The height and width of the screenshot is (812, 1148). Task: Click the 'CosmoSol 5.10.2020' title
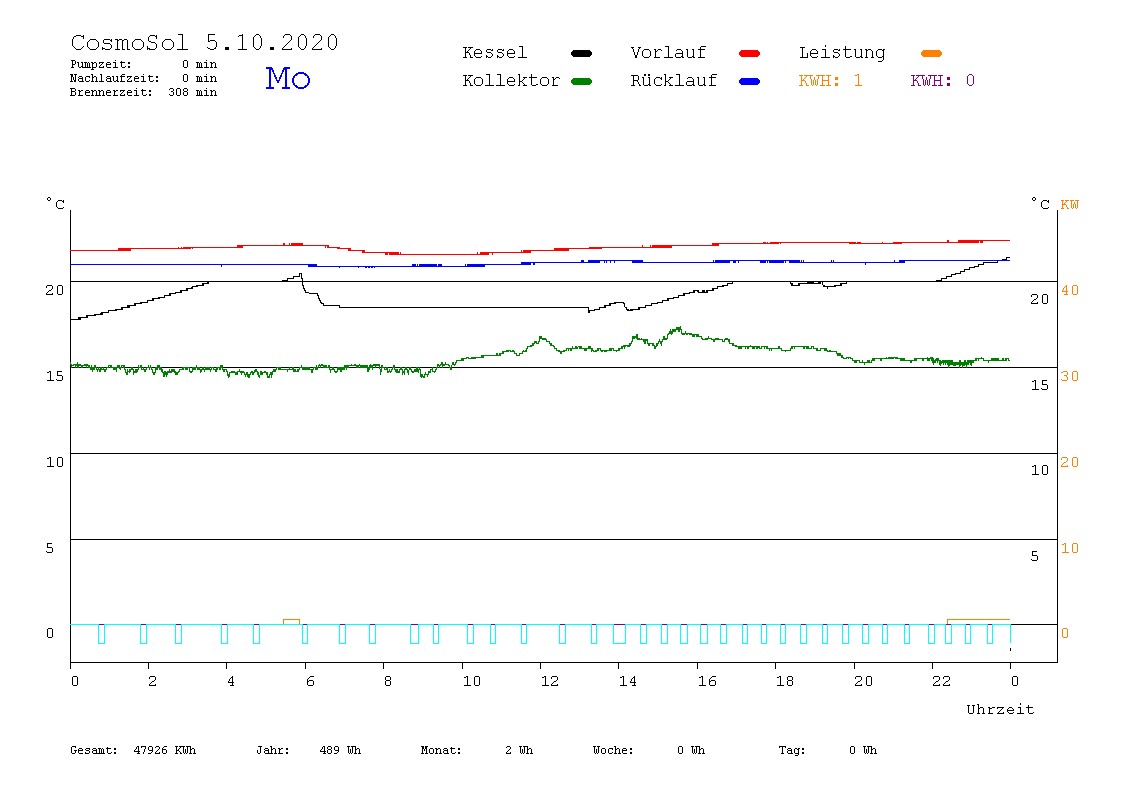(204, 42)
